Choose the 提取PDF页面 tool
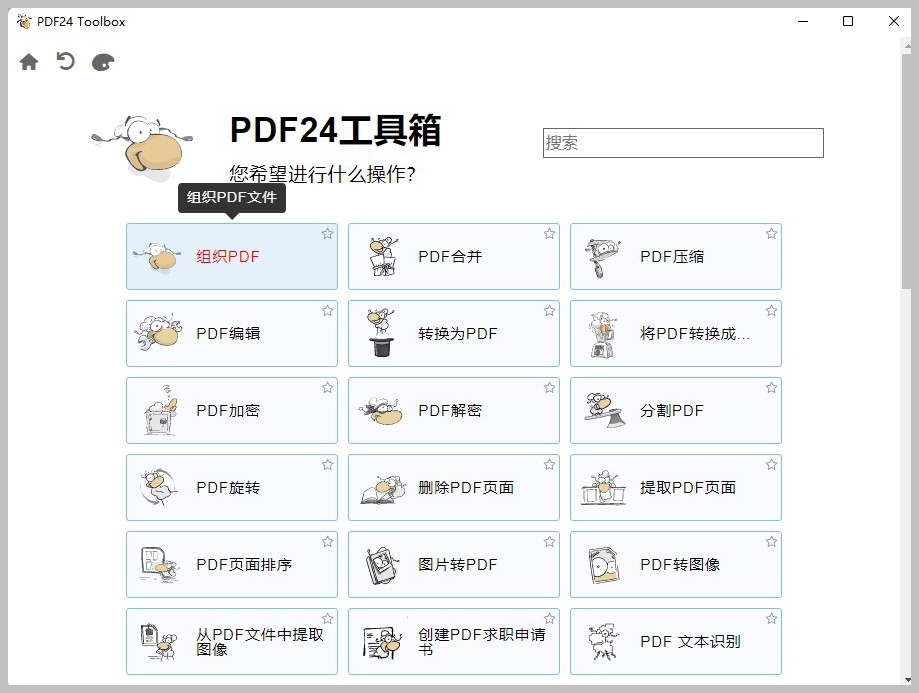This screenshot has height=693, width=919. tap(676, 487)
